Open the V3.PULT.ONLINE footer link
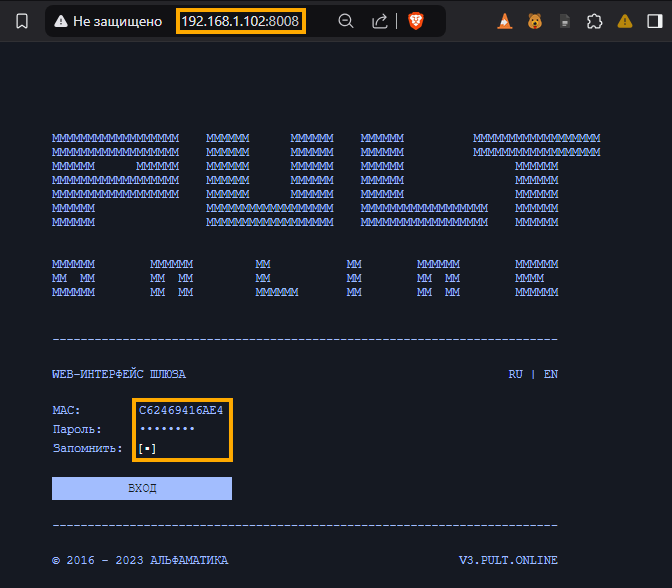 point(508,560)
